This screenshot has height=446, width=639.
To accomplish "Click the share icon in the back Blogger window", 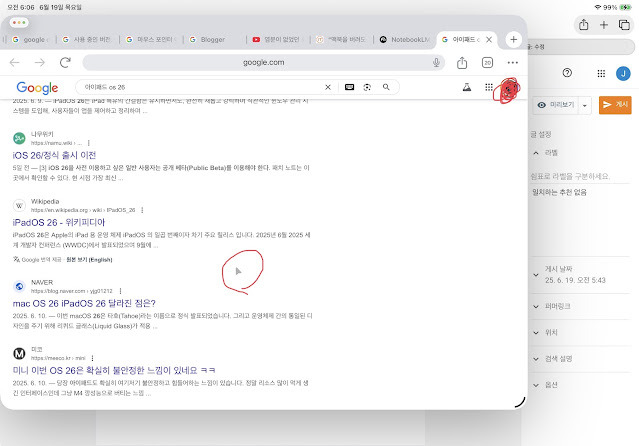I will point(584,24).
